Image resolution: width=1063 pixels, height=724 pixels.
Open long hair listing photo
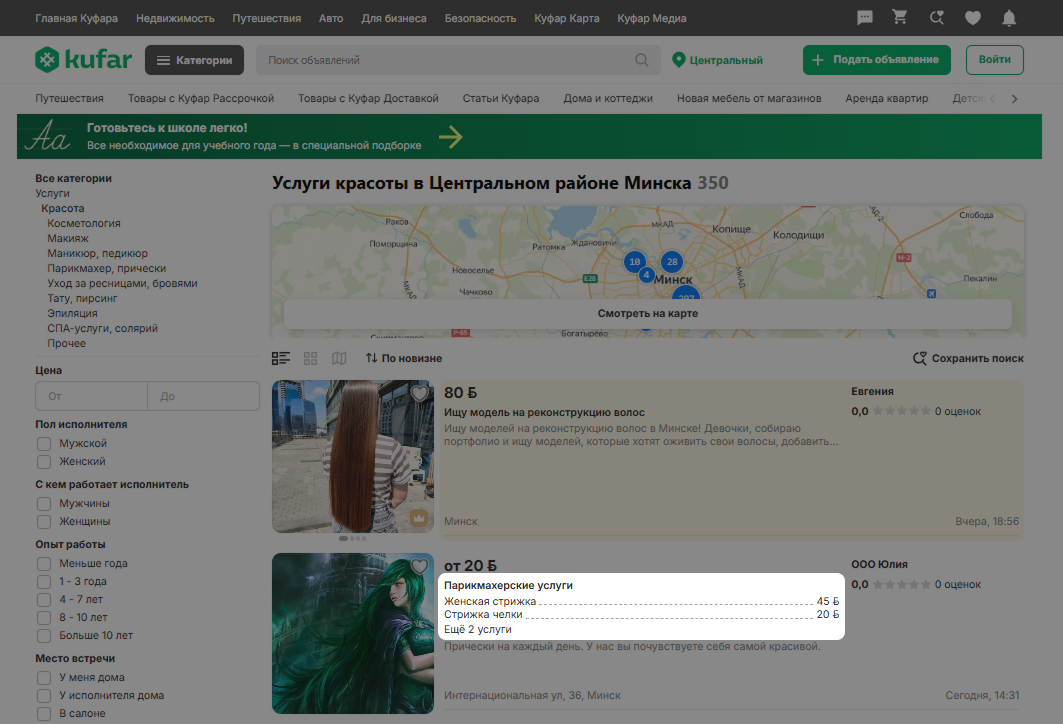(x=353, y=456)
